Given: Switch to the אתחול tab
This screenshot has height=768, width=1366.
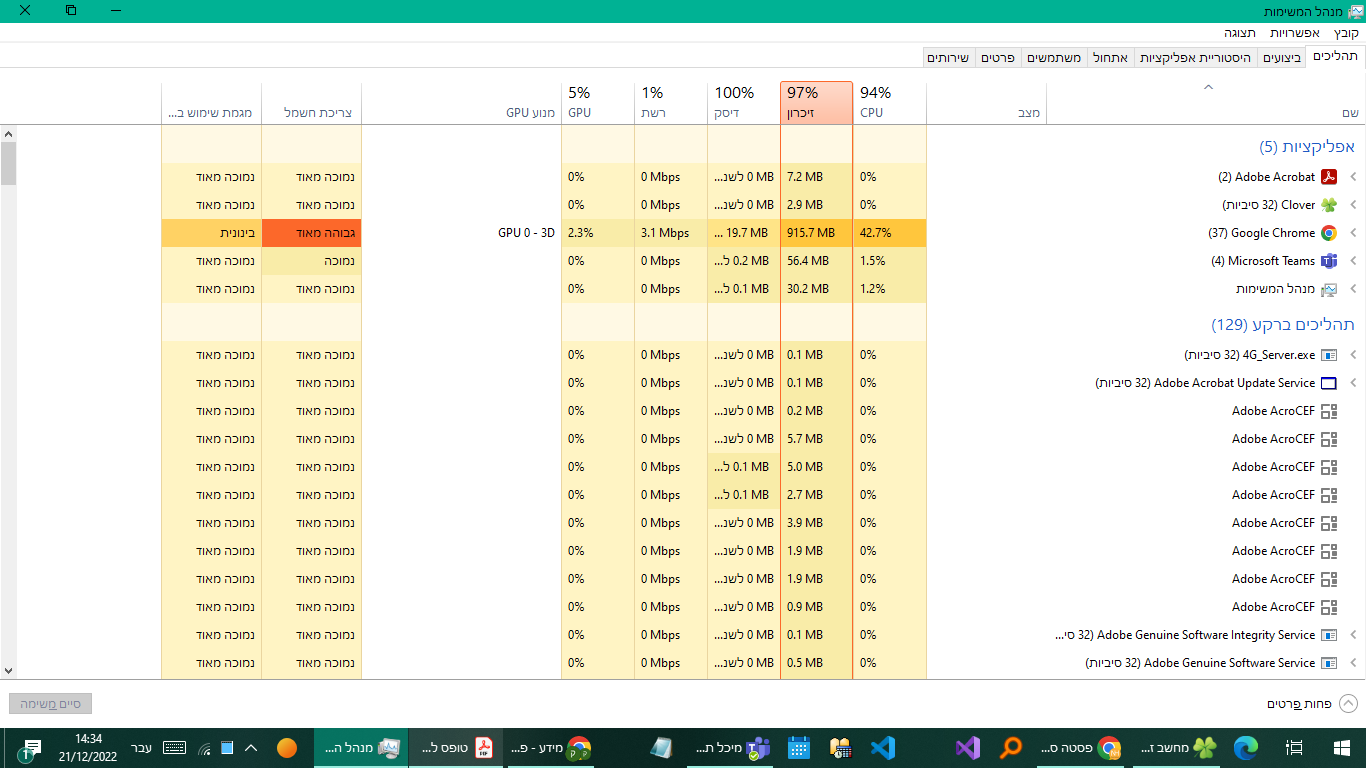Looking at the screenshot, I should (x=1109, y=58).
